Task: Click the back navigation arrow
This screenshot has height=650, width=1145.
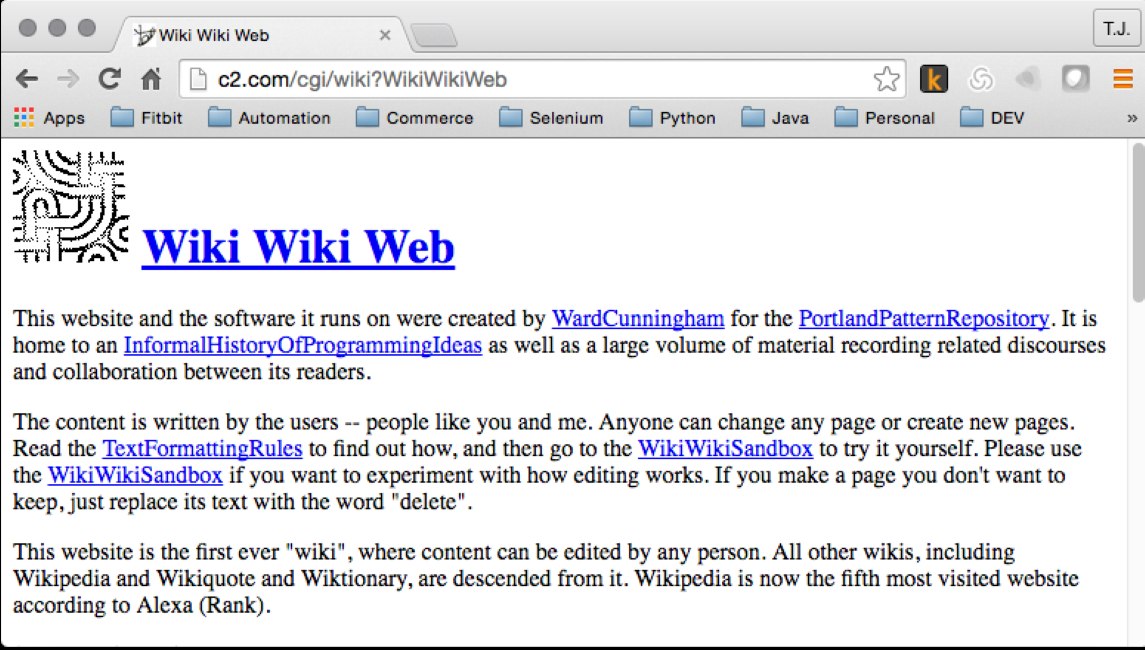Action: pyautogui.click(x=27, y=78)
